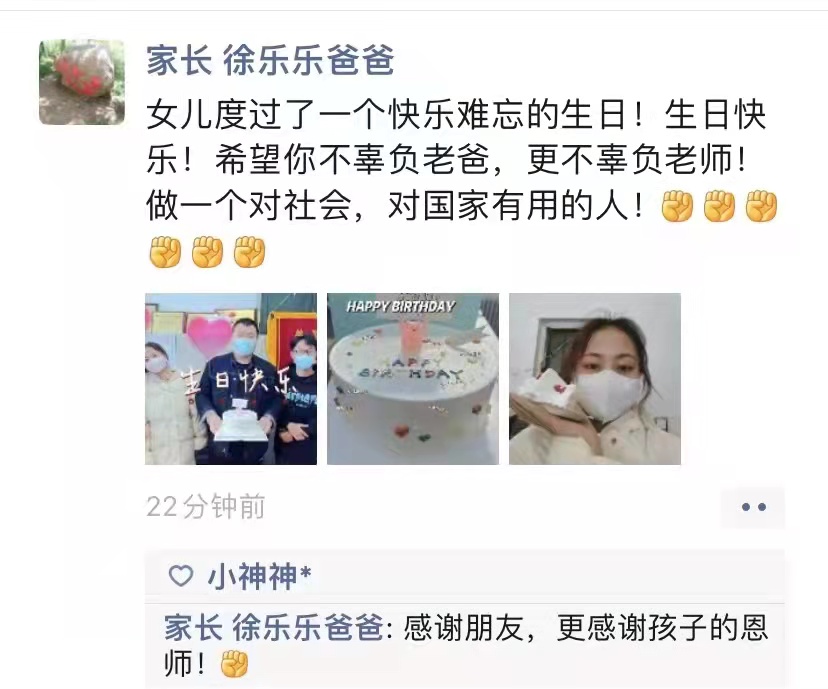The width and height of the screenshot is (828, 689).
Task: Tap the last fist emoji on the second emoji row
Action: (249, 251)
